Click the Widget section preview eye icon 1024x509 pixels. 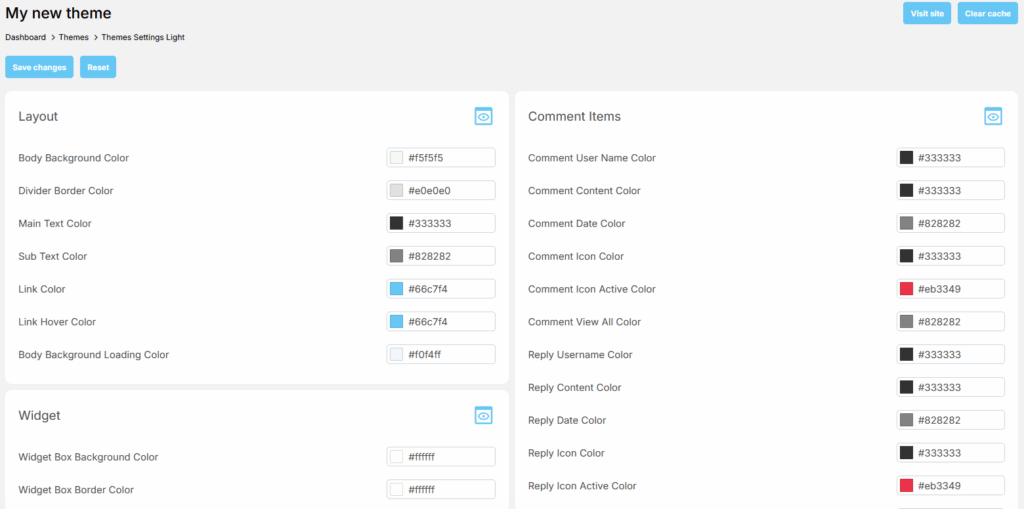[x=483, y=415]
